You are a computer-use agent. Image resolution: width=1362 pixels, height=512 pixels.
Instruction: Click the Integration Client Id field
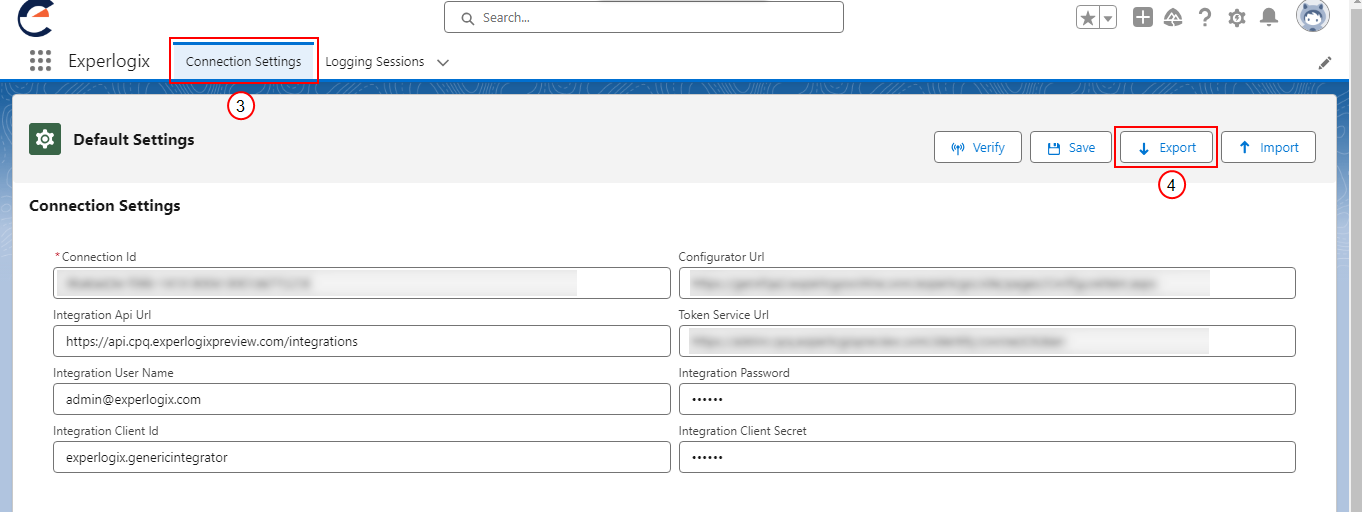362,457
